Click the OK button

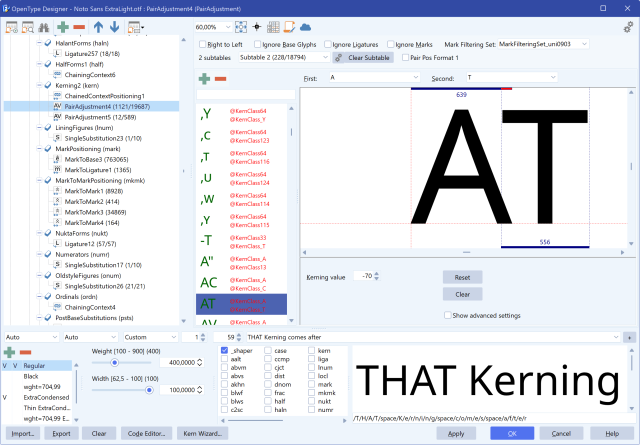[x=512, y=434]
